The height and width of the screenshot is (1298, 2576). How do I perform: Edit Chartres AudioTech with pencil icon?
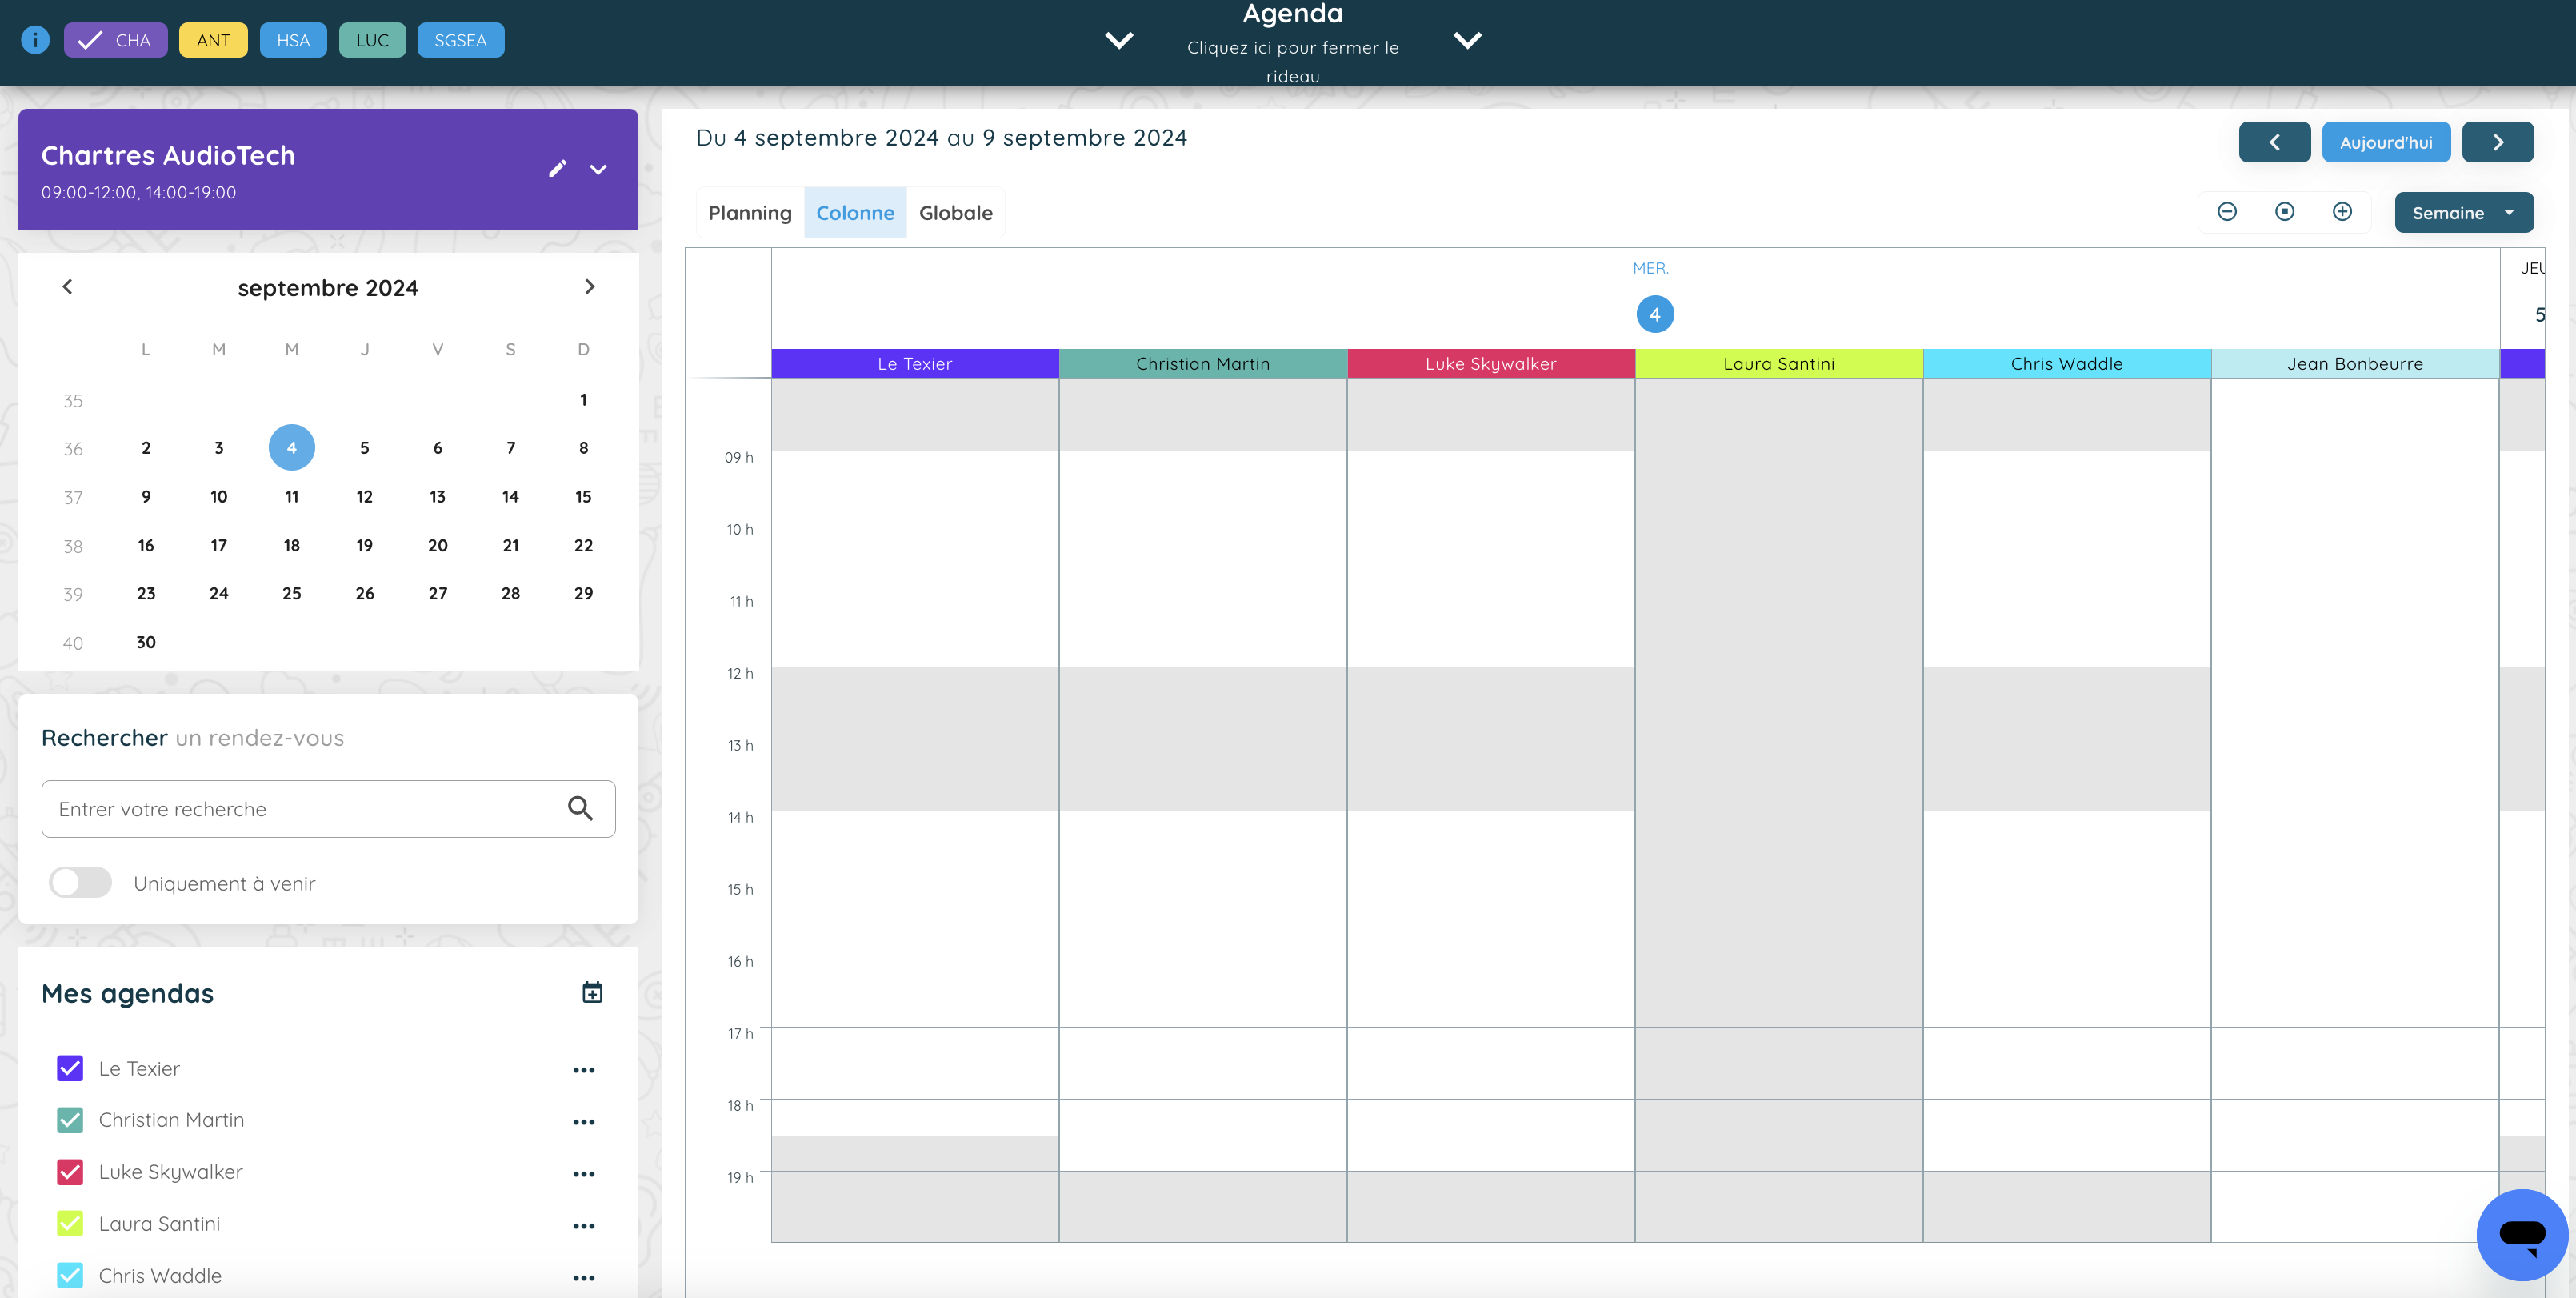click(x=557, y=169)
